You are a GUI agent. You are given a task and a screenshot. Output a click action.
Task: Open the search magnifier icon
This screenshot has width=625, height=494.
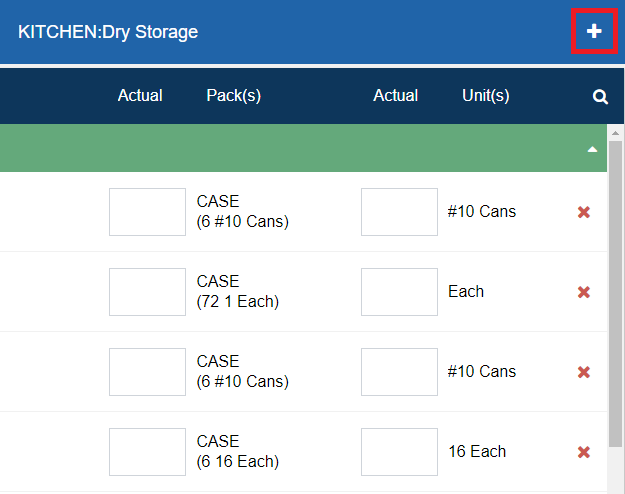600,97
